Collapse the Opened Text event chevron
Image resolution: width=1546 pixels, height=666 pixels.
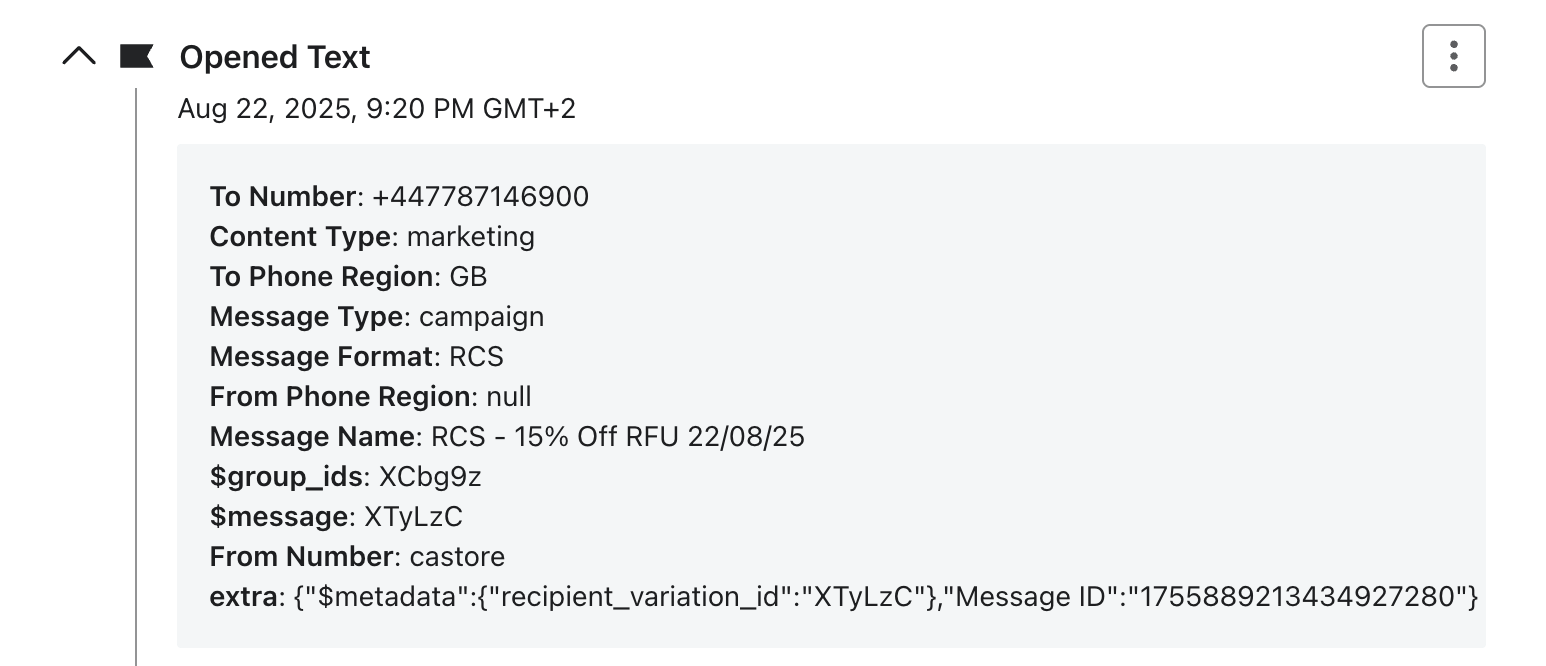pos(79,57)
